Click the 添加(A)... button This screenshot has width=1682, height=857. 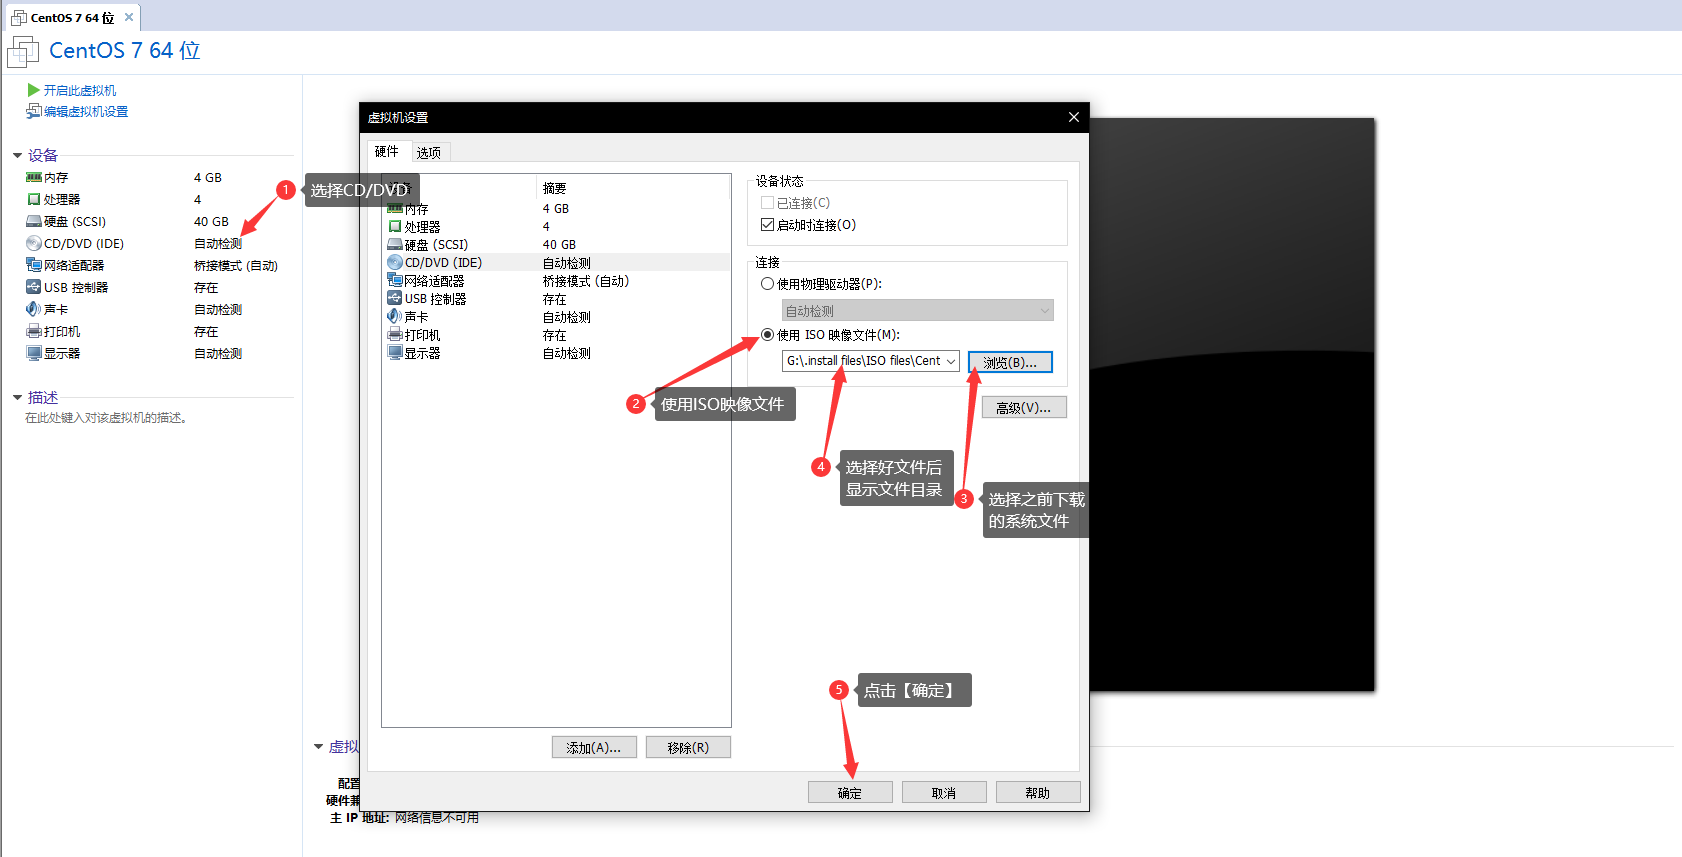click(594, 747)
